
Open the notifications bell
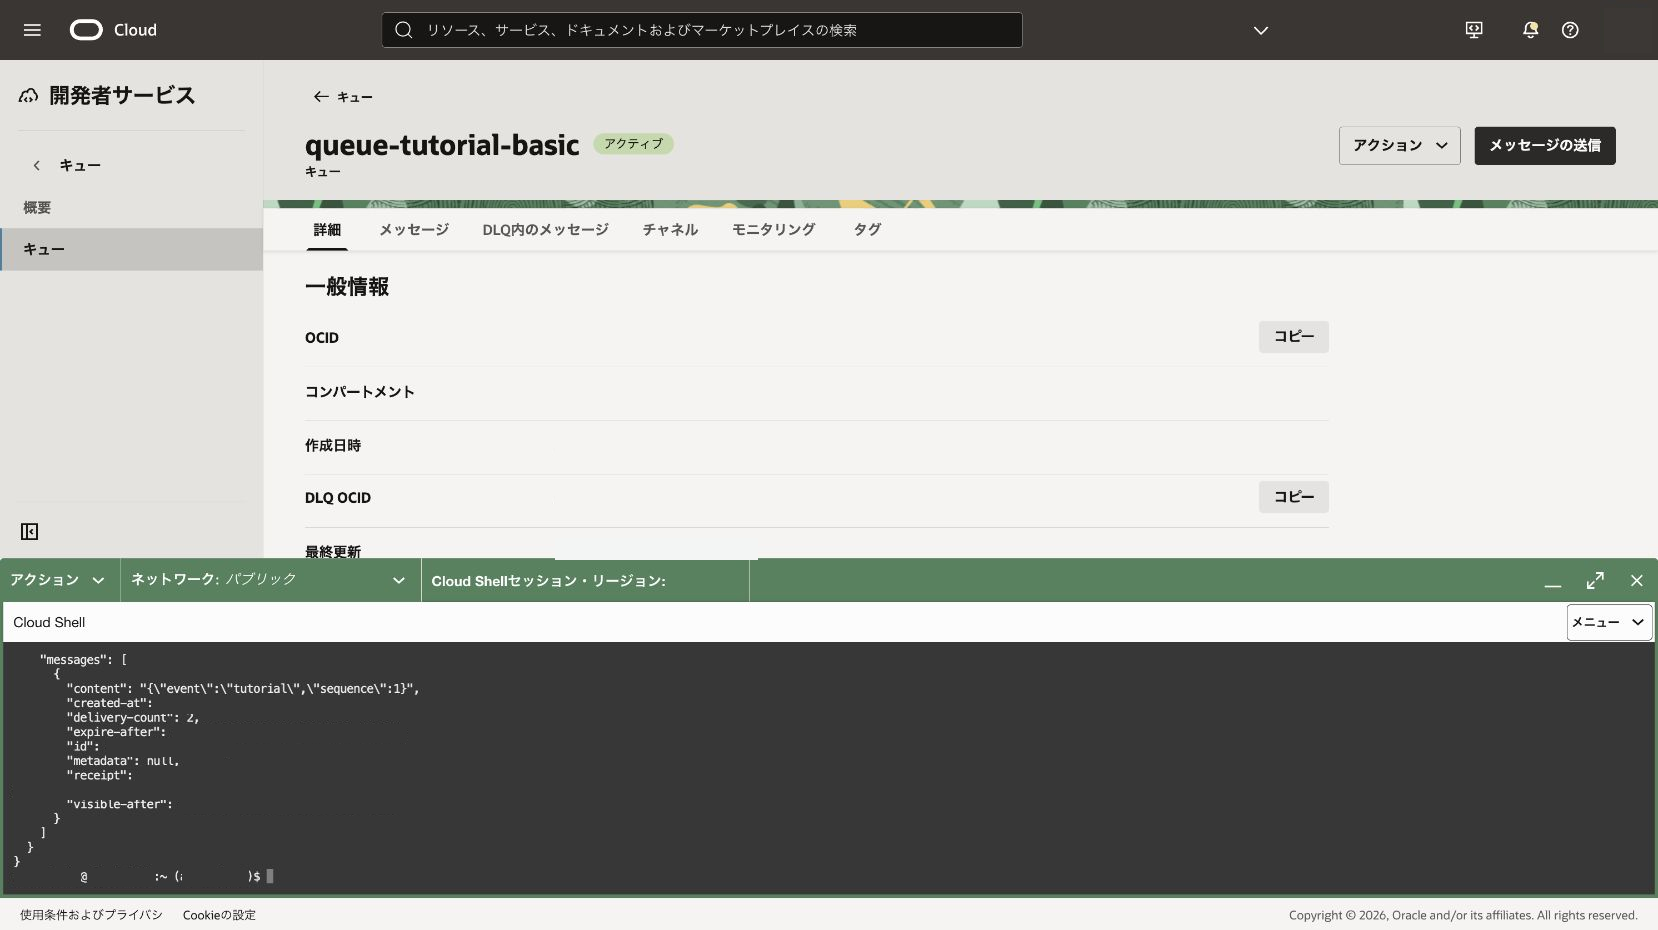pyautogui.click(x=1530, y=30)
